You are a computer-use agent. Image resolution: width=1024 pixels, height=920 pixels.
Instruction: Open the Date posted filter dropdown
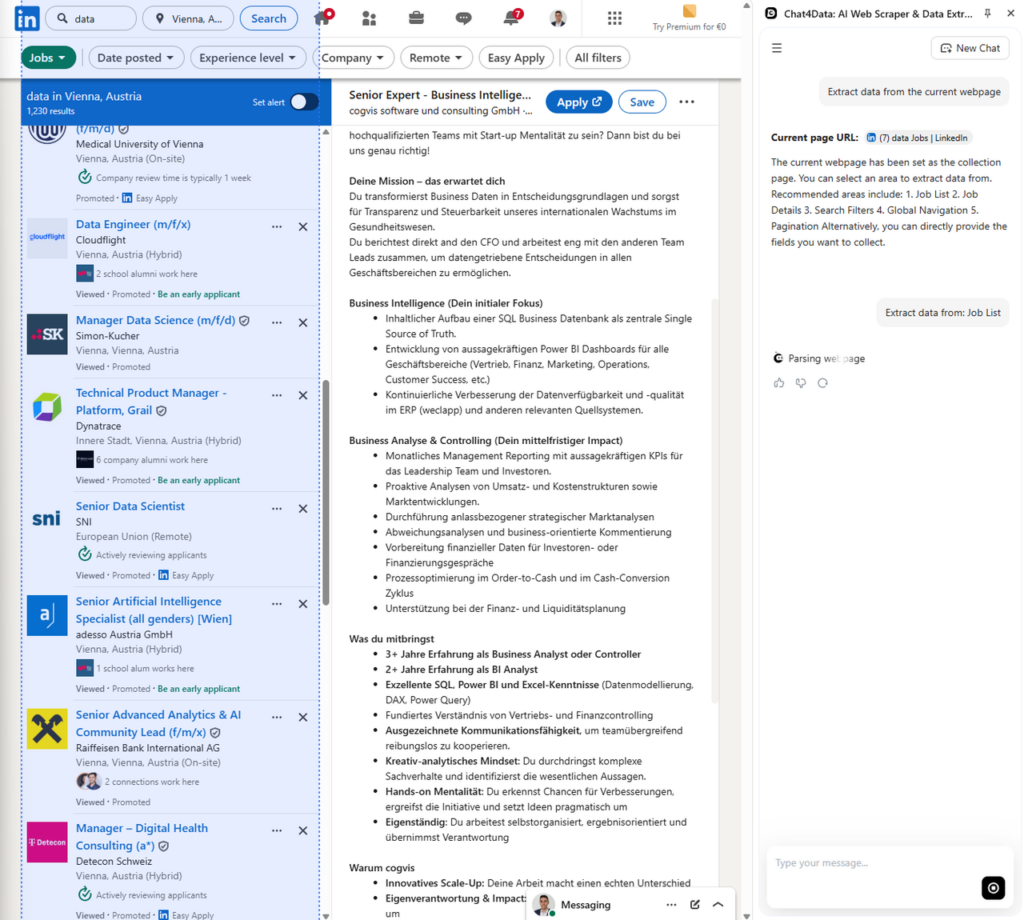click(x=136, y=57)
